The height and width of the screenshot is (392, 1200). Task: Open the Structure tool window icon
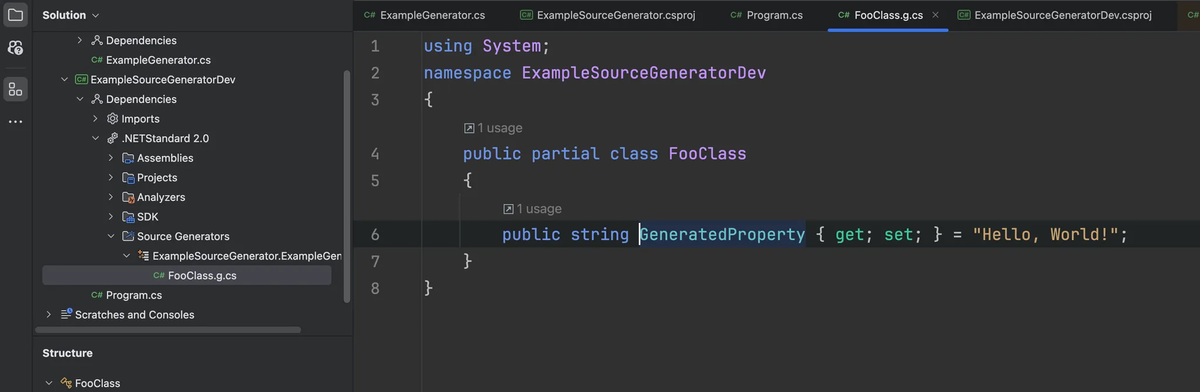coord(15,89)
